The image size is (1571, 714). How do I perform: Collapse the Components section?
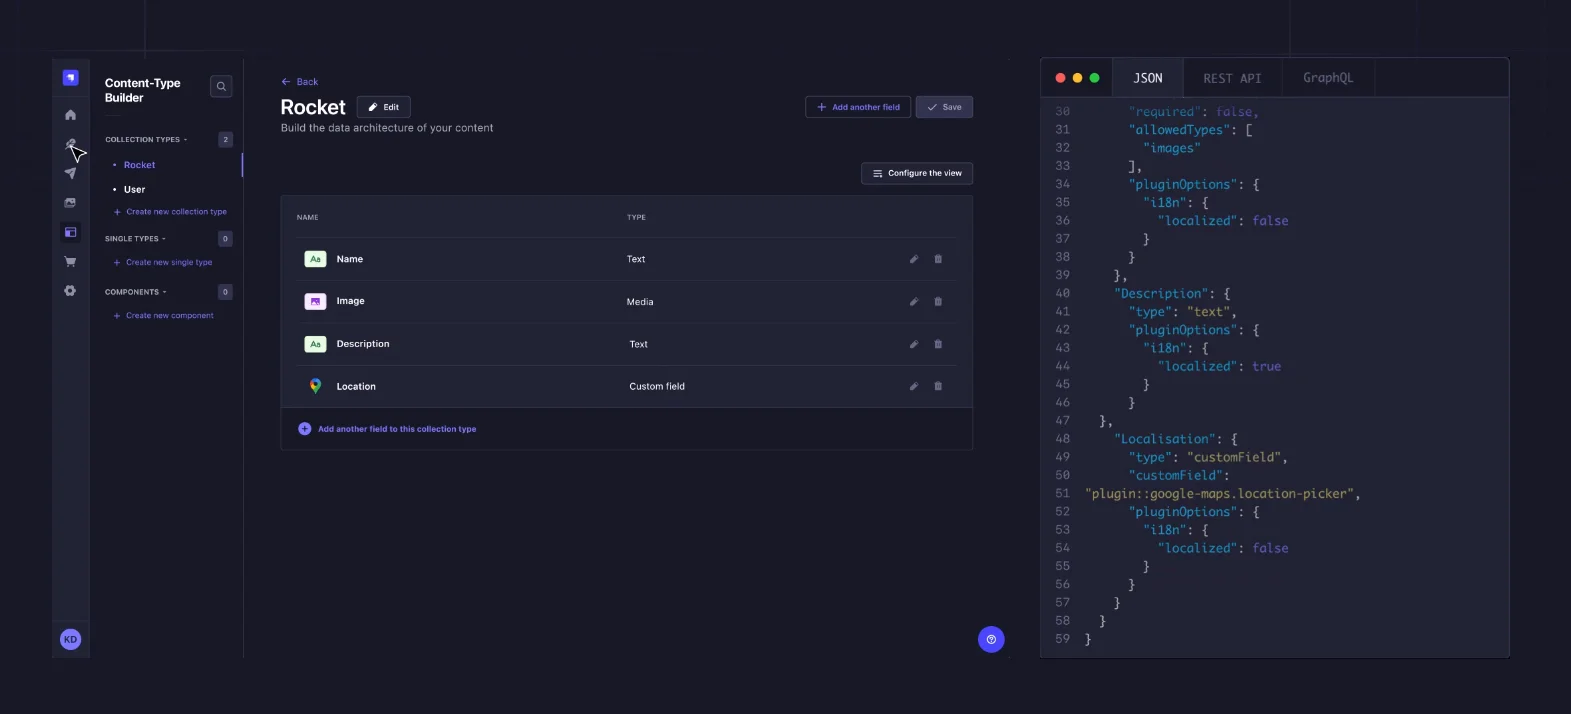(x=136, y=292)
